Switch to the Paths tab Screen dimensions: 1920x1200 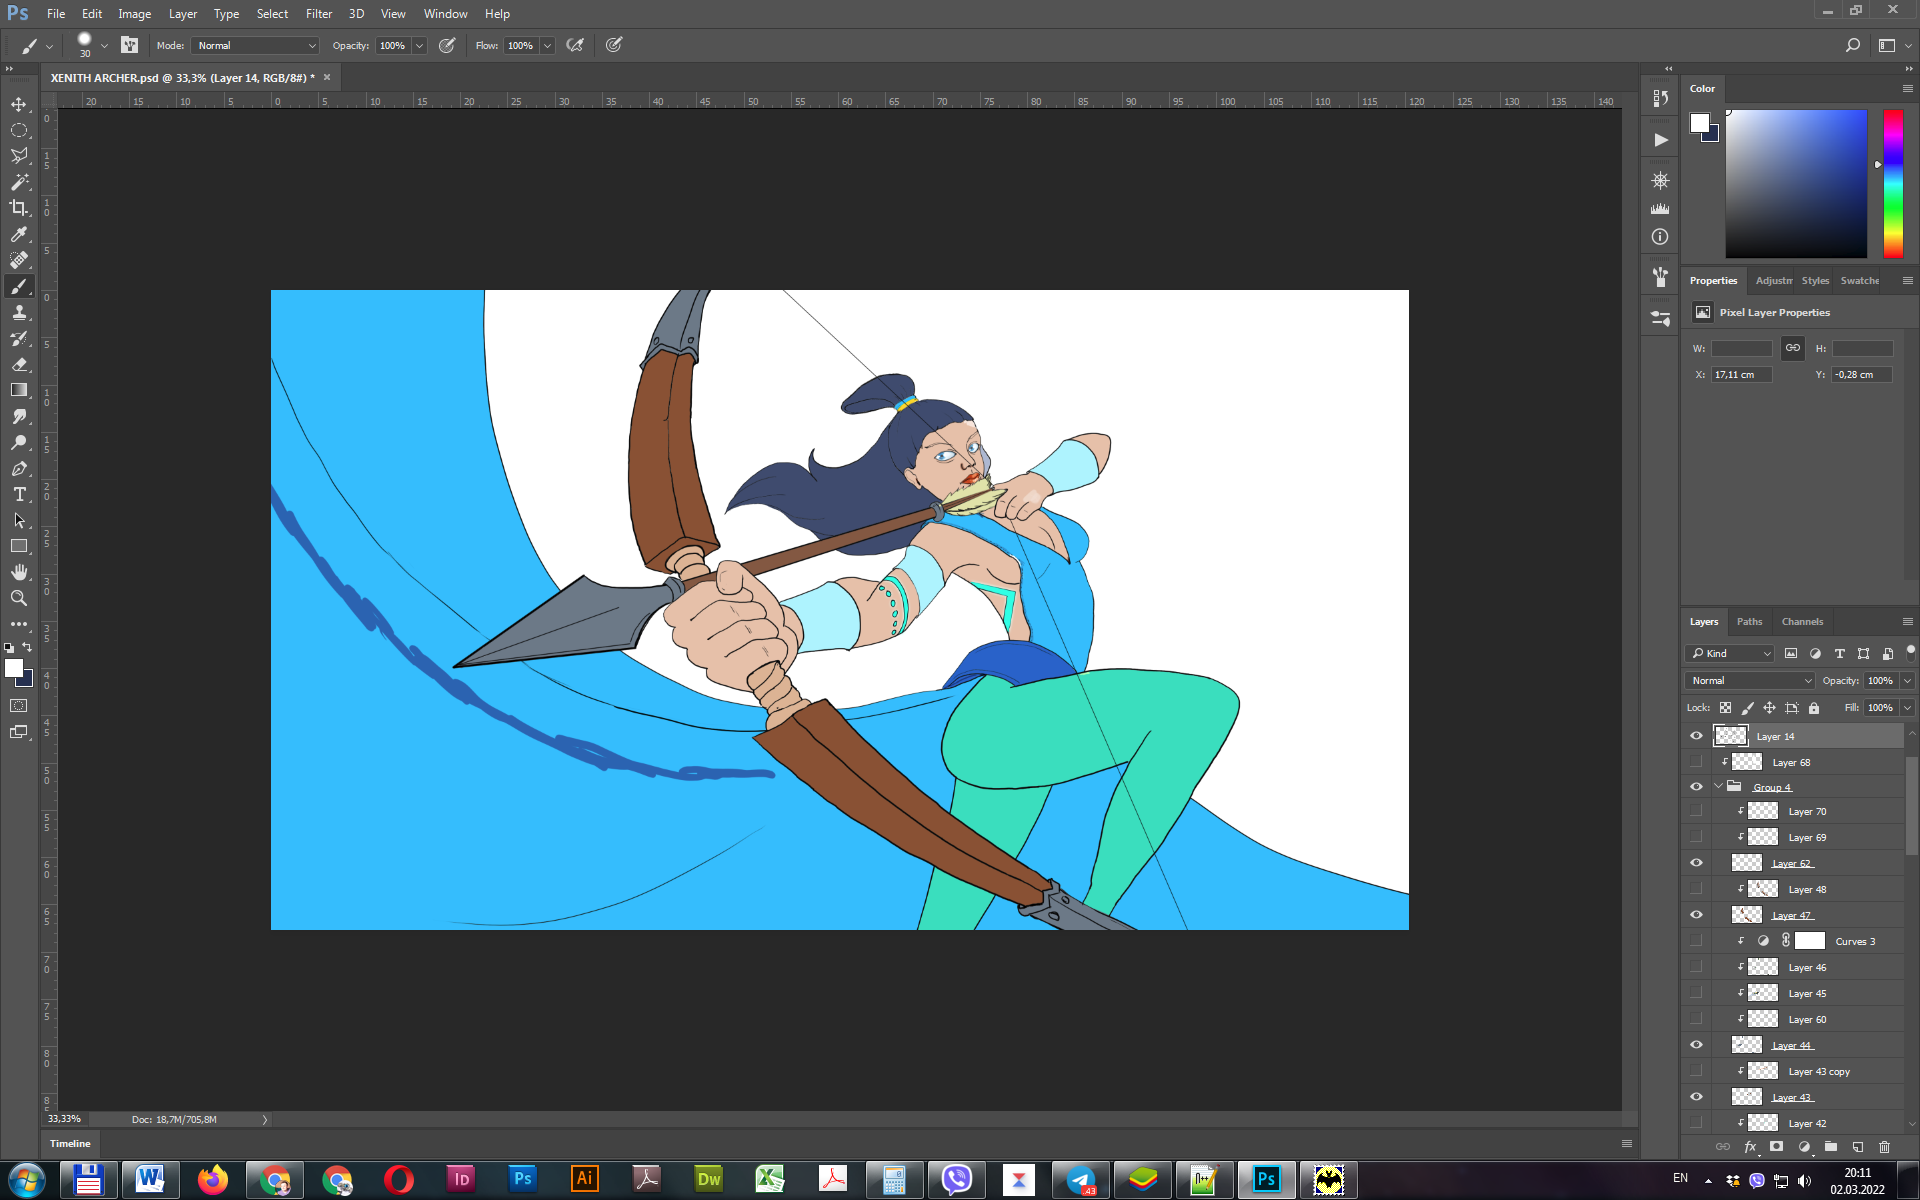[x=1749, y=622]
